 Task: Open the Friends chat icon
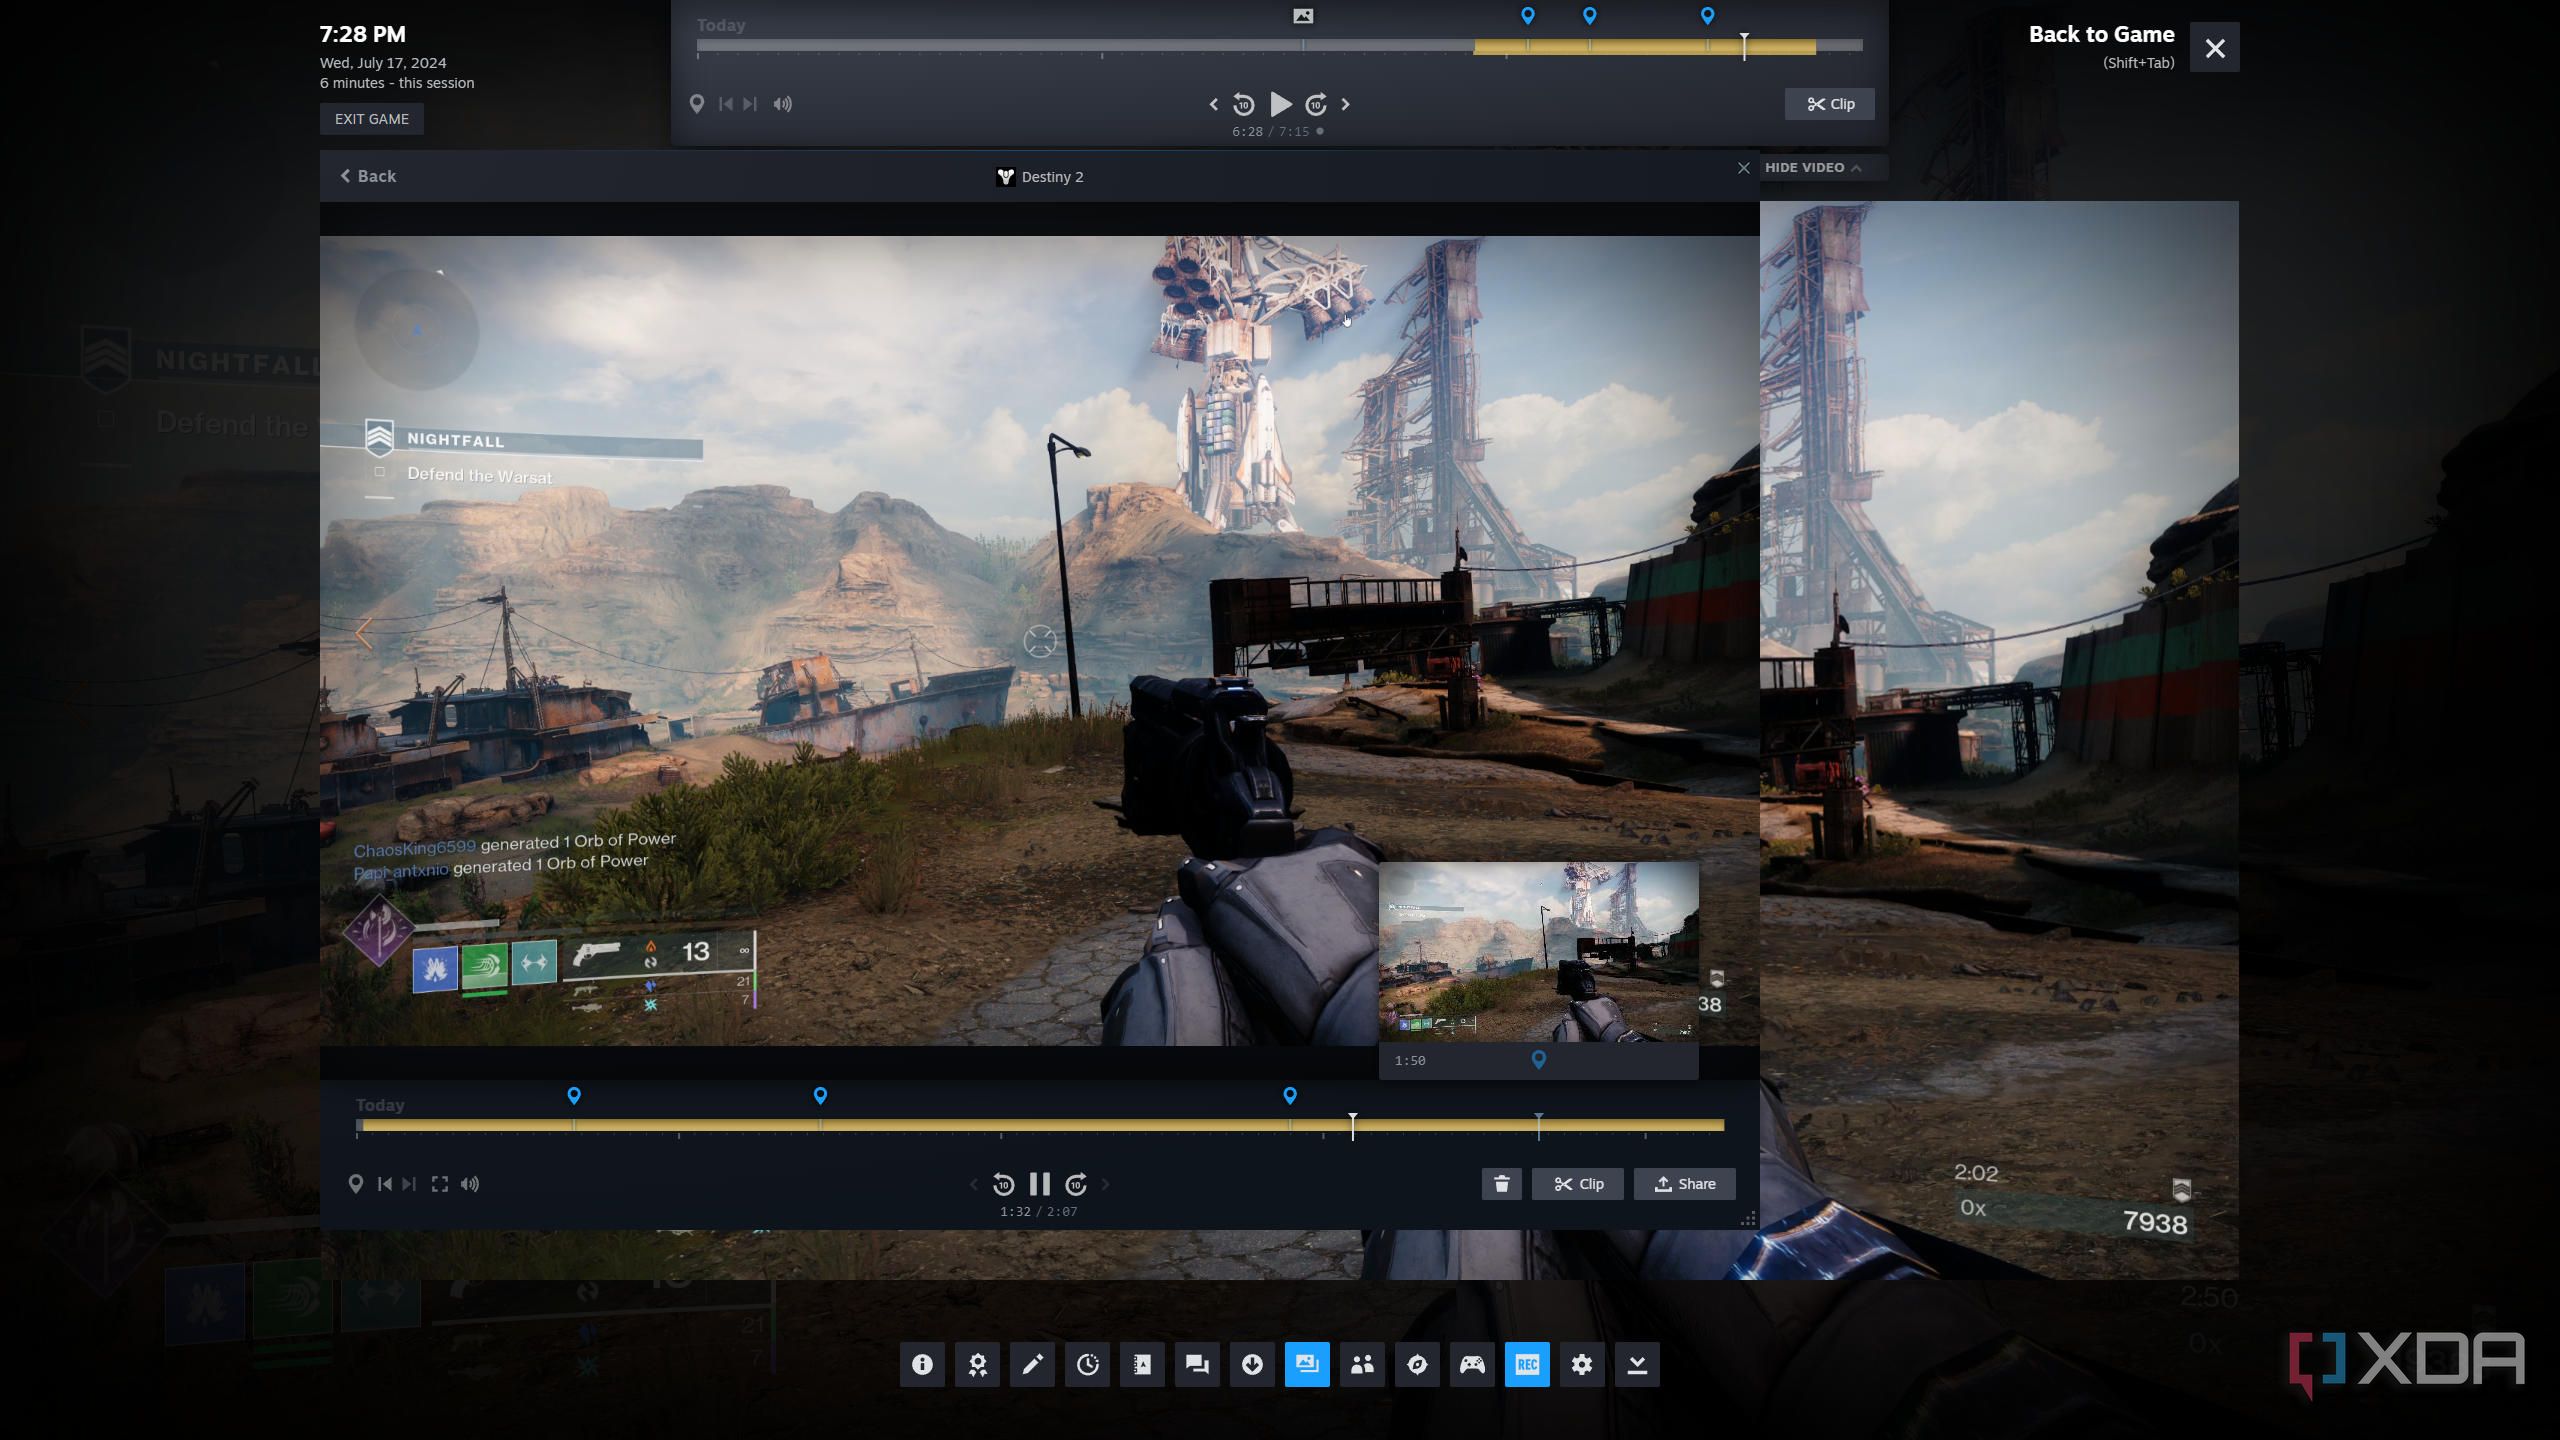1197,1364
